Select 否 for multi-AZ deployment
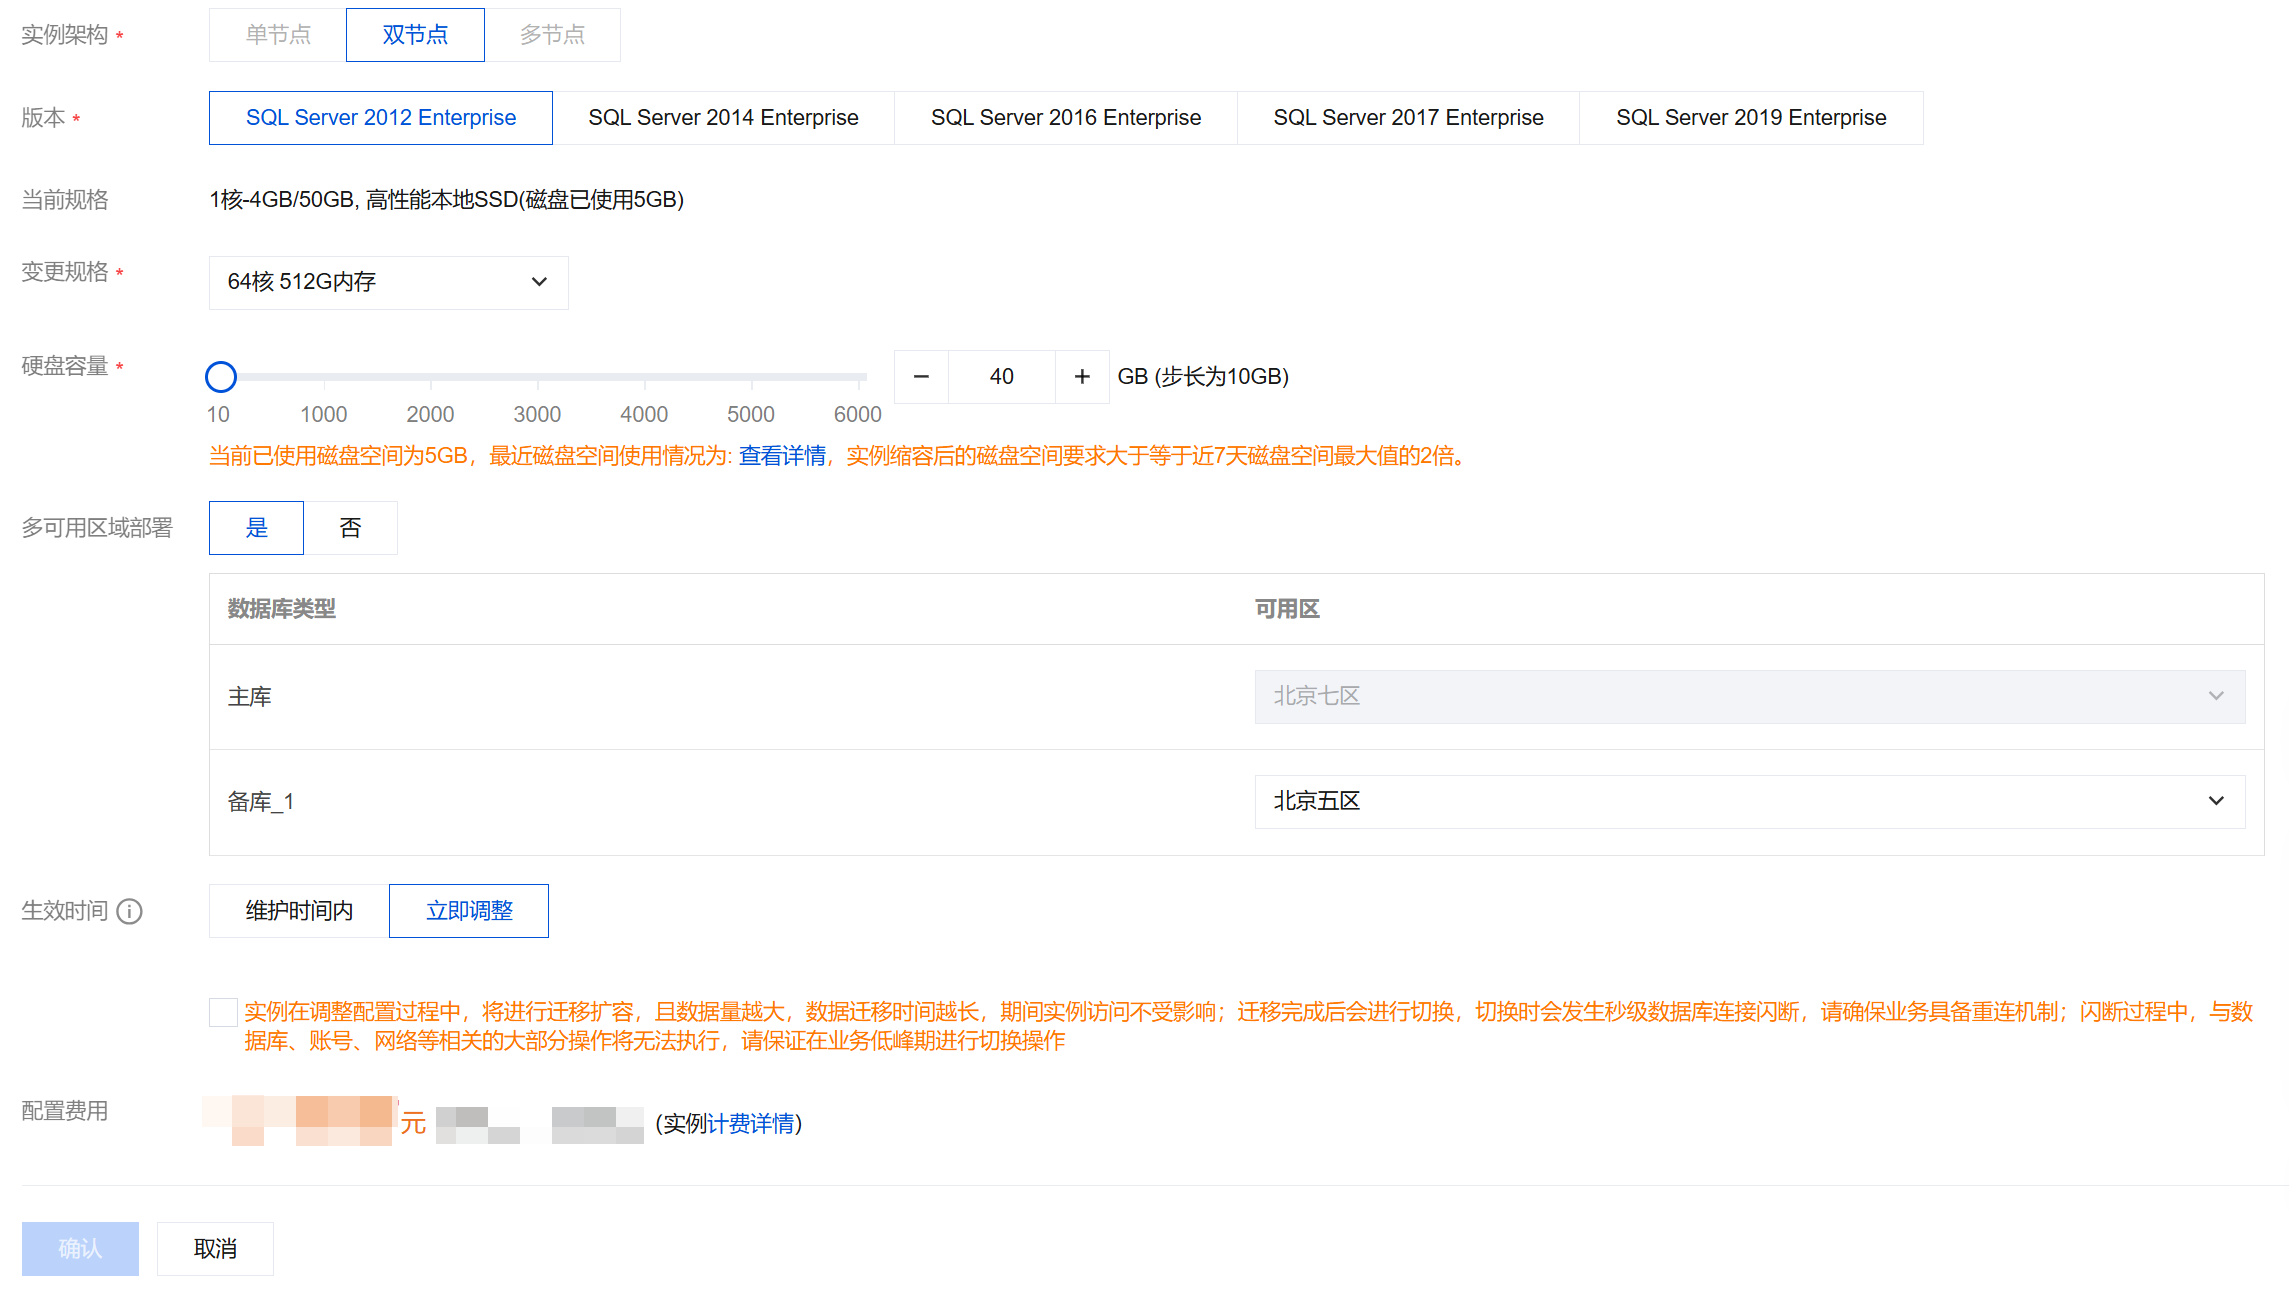The height and width of the screenshot is (1291, 2289). click(350, 528)
